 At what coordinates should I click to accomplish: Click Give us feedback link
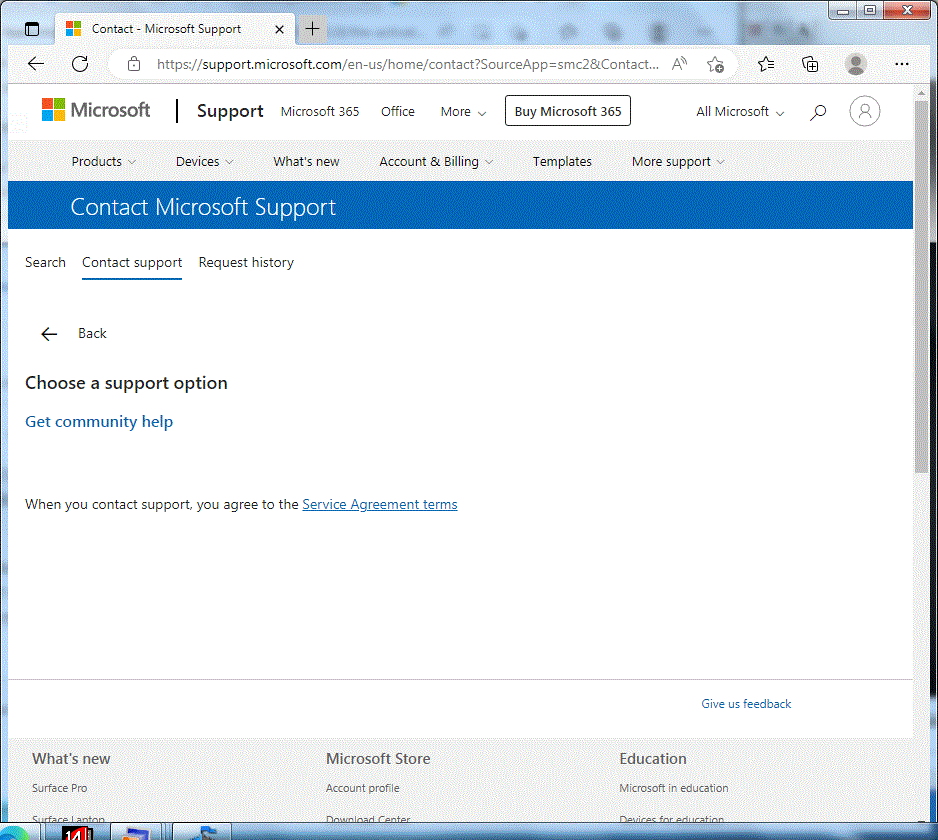[x=746, y=704]
